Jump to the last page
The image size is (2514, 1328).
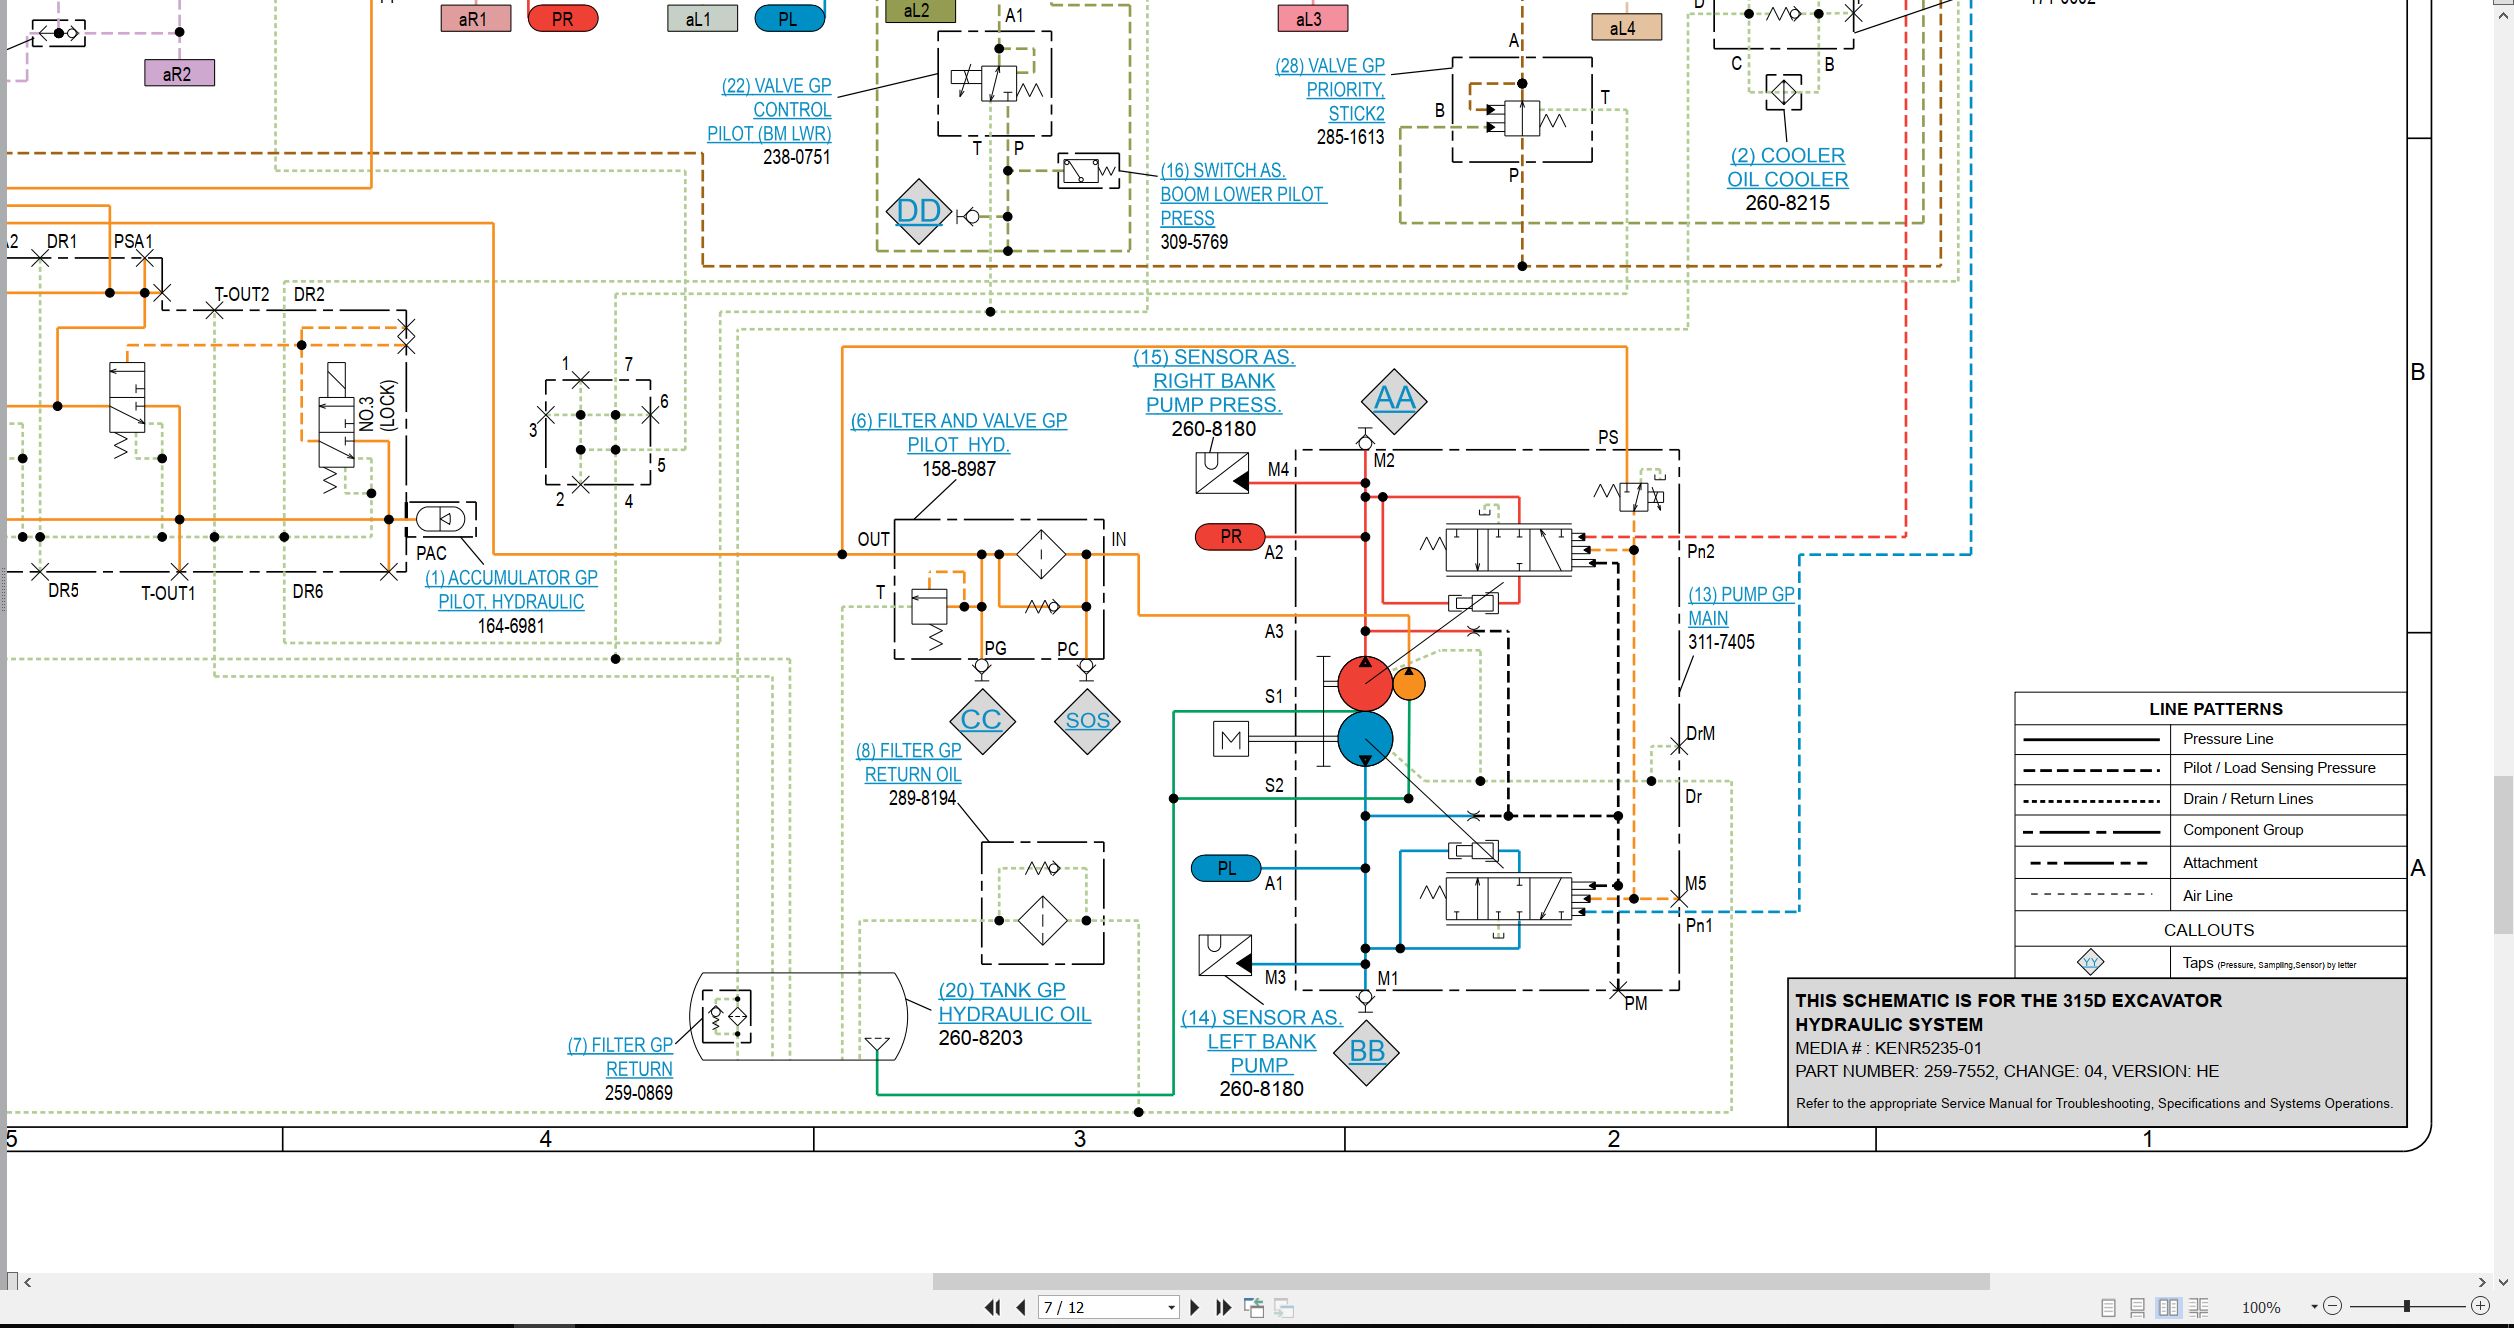pos(1223,1307)
